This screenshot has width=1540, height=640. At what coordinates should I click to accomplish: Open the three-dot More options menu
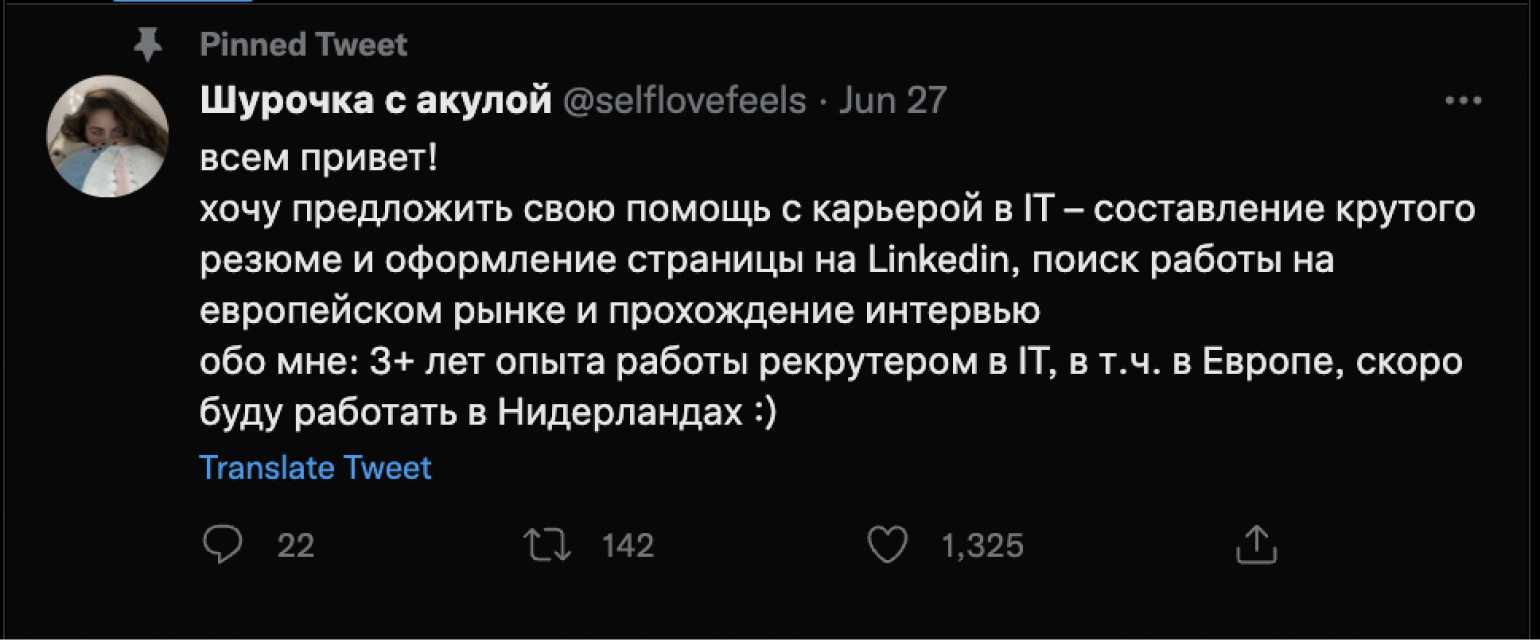[x=1463, y=101]
